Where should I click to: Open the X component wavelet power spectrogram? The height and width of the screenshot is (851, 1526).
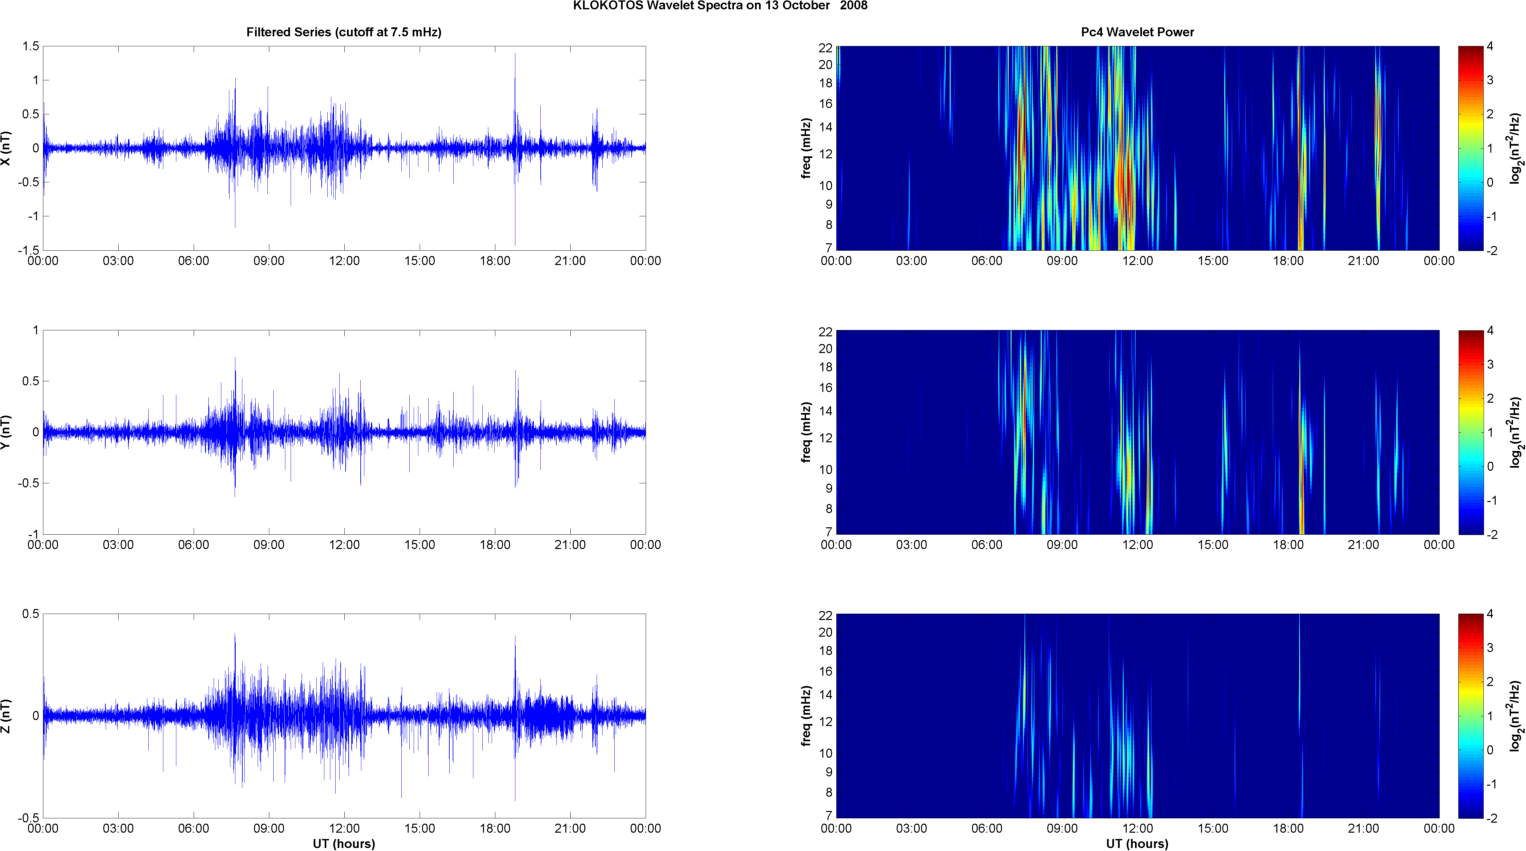pyautogui.click(x=1137, y=148)
